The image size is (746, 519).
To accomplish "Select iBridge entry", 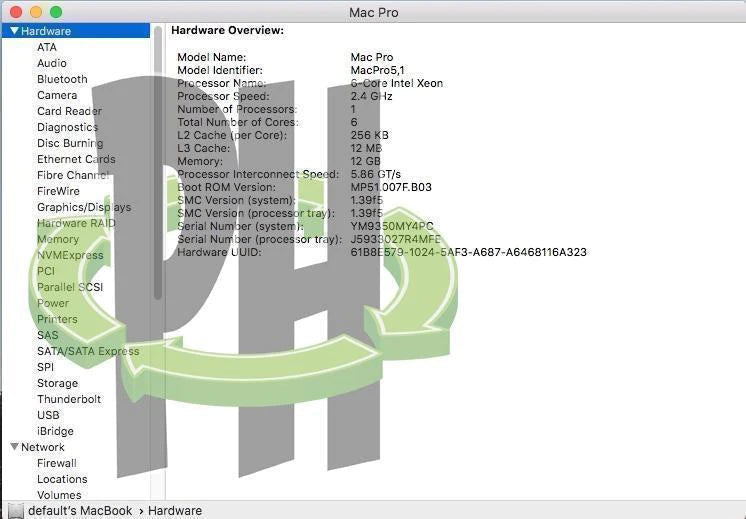I will click(x=55, y=431).
